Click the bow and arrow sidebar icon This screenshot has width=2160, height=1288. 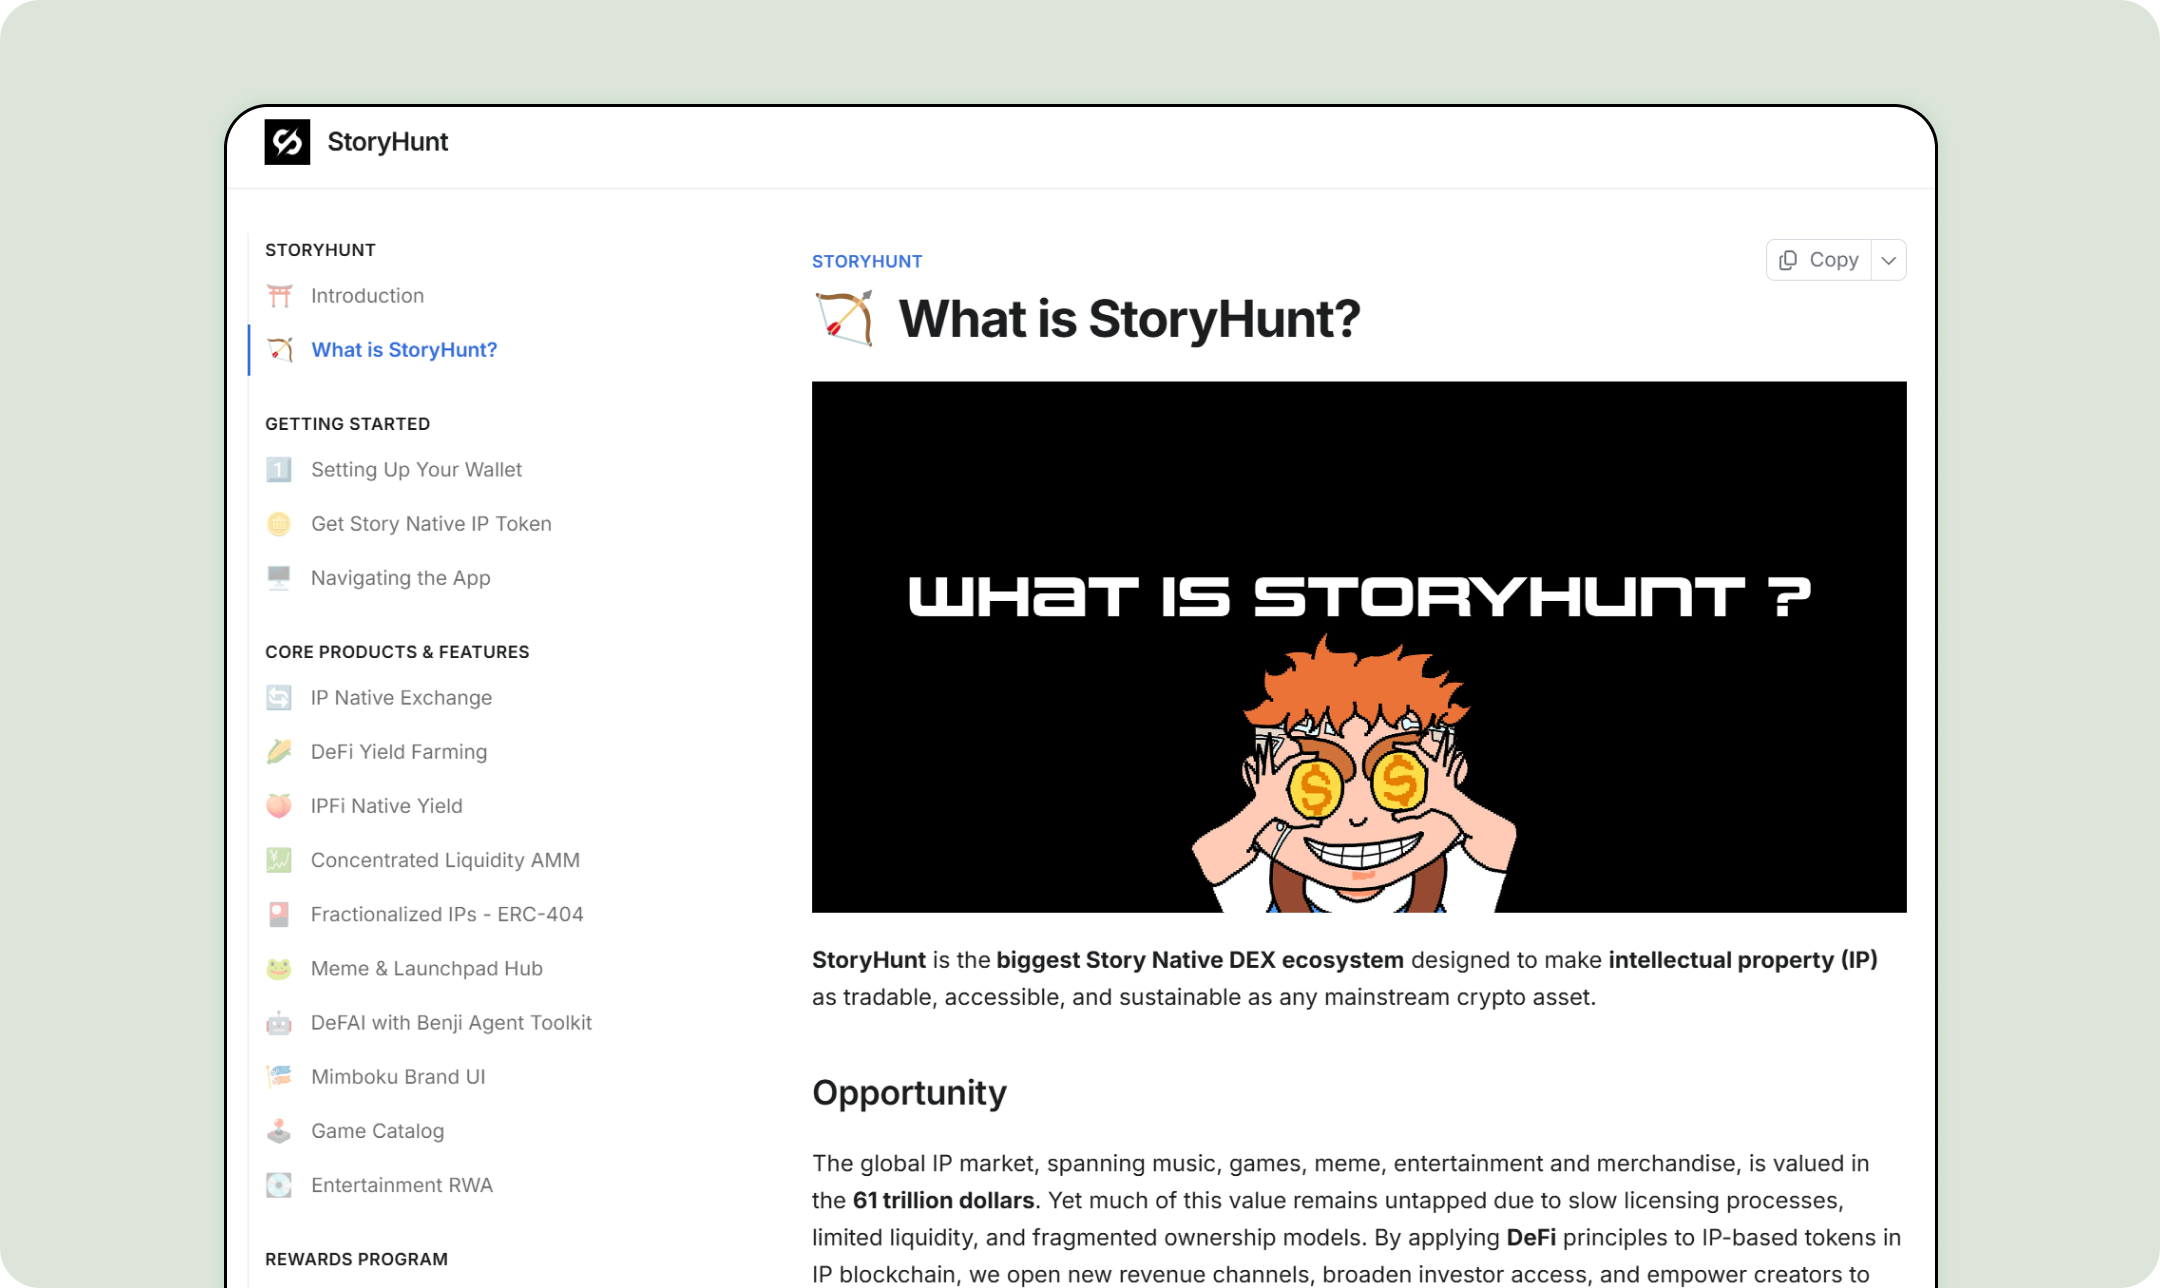click(279, 350)
